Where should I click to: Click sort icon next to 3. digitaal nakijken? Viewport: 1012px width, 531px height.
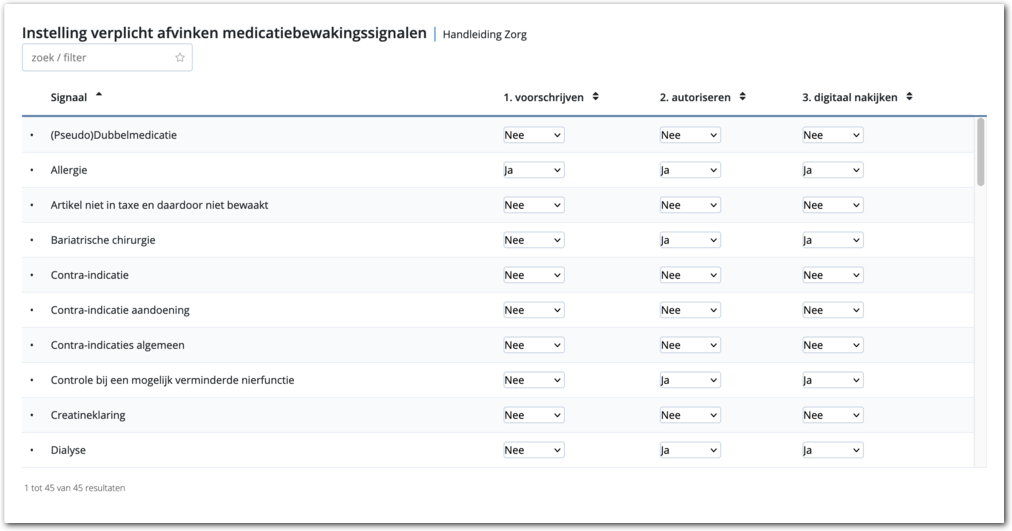pyautogui.click(x=908, y=97)
